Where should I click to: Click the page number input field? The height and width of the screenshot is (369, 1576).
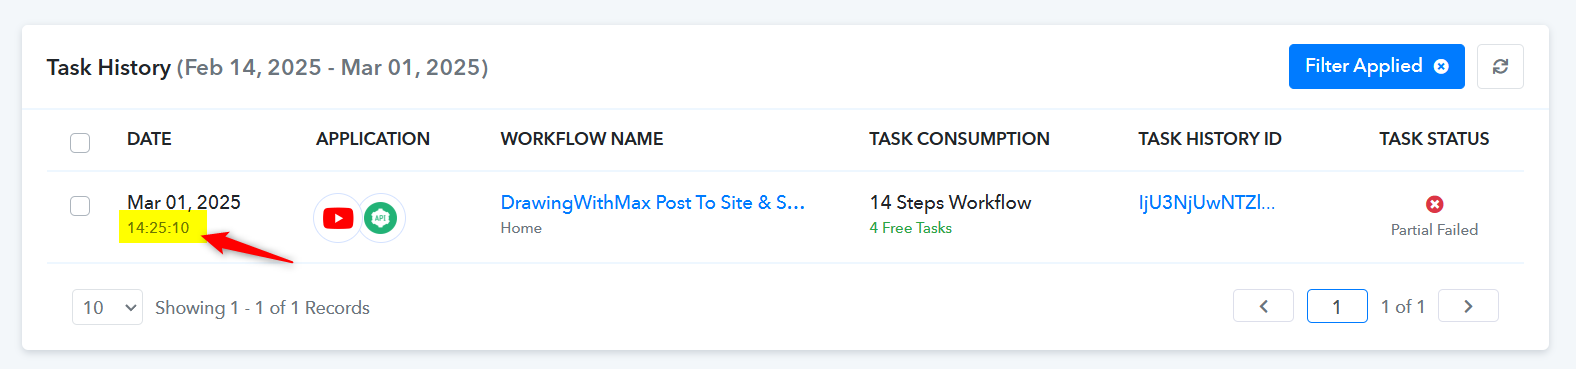pos(1337,306)
